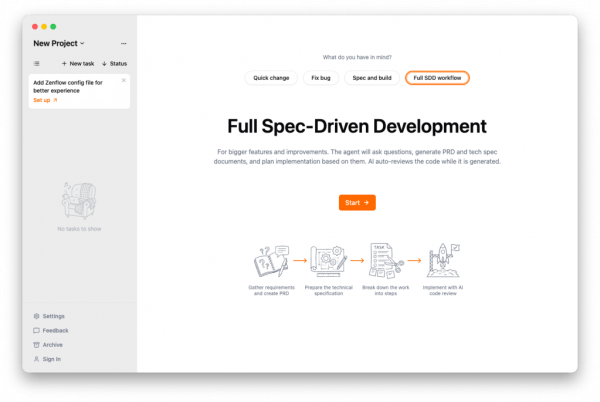Click the Full Spec-Driven Development heading
600x402 pixels.
(357, 127)
